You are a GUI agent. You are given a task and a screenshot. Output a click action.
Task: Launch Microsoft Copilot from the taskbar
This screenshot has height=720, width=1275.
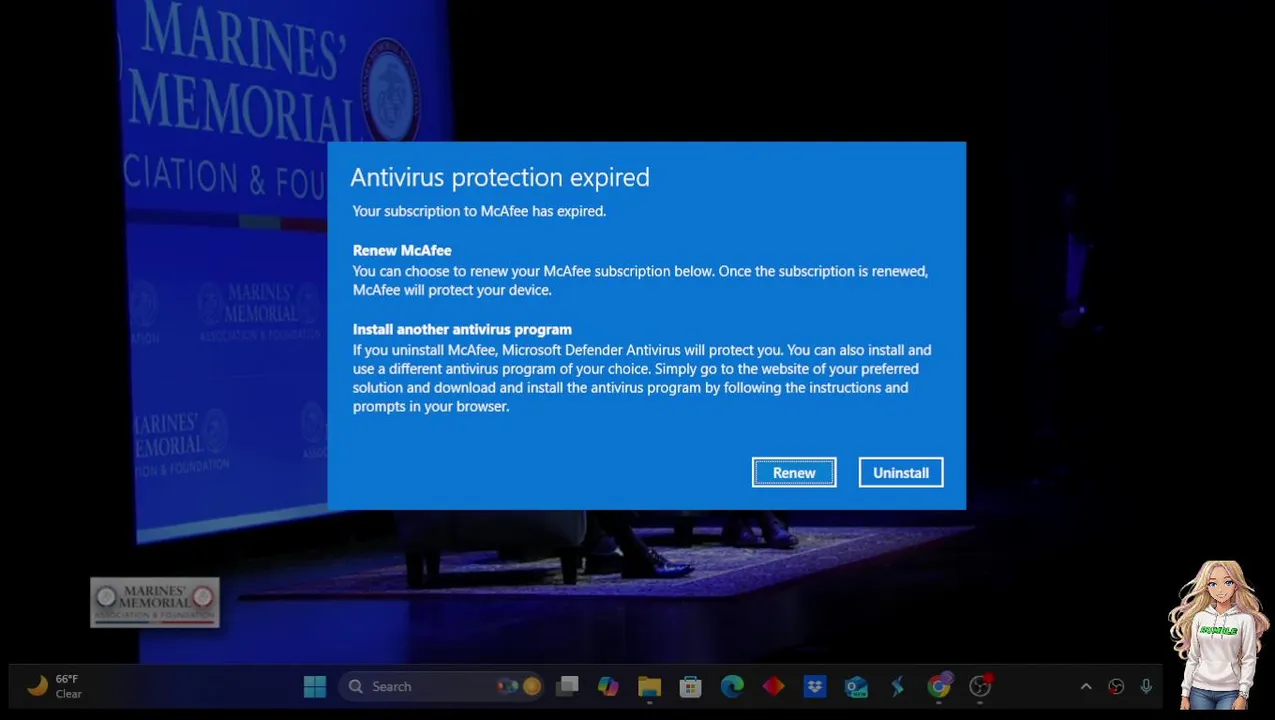click(608, 686)
